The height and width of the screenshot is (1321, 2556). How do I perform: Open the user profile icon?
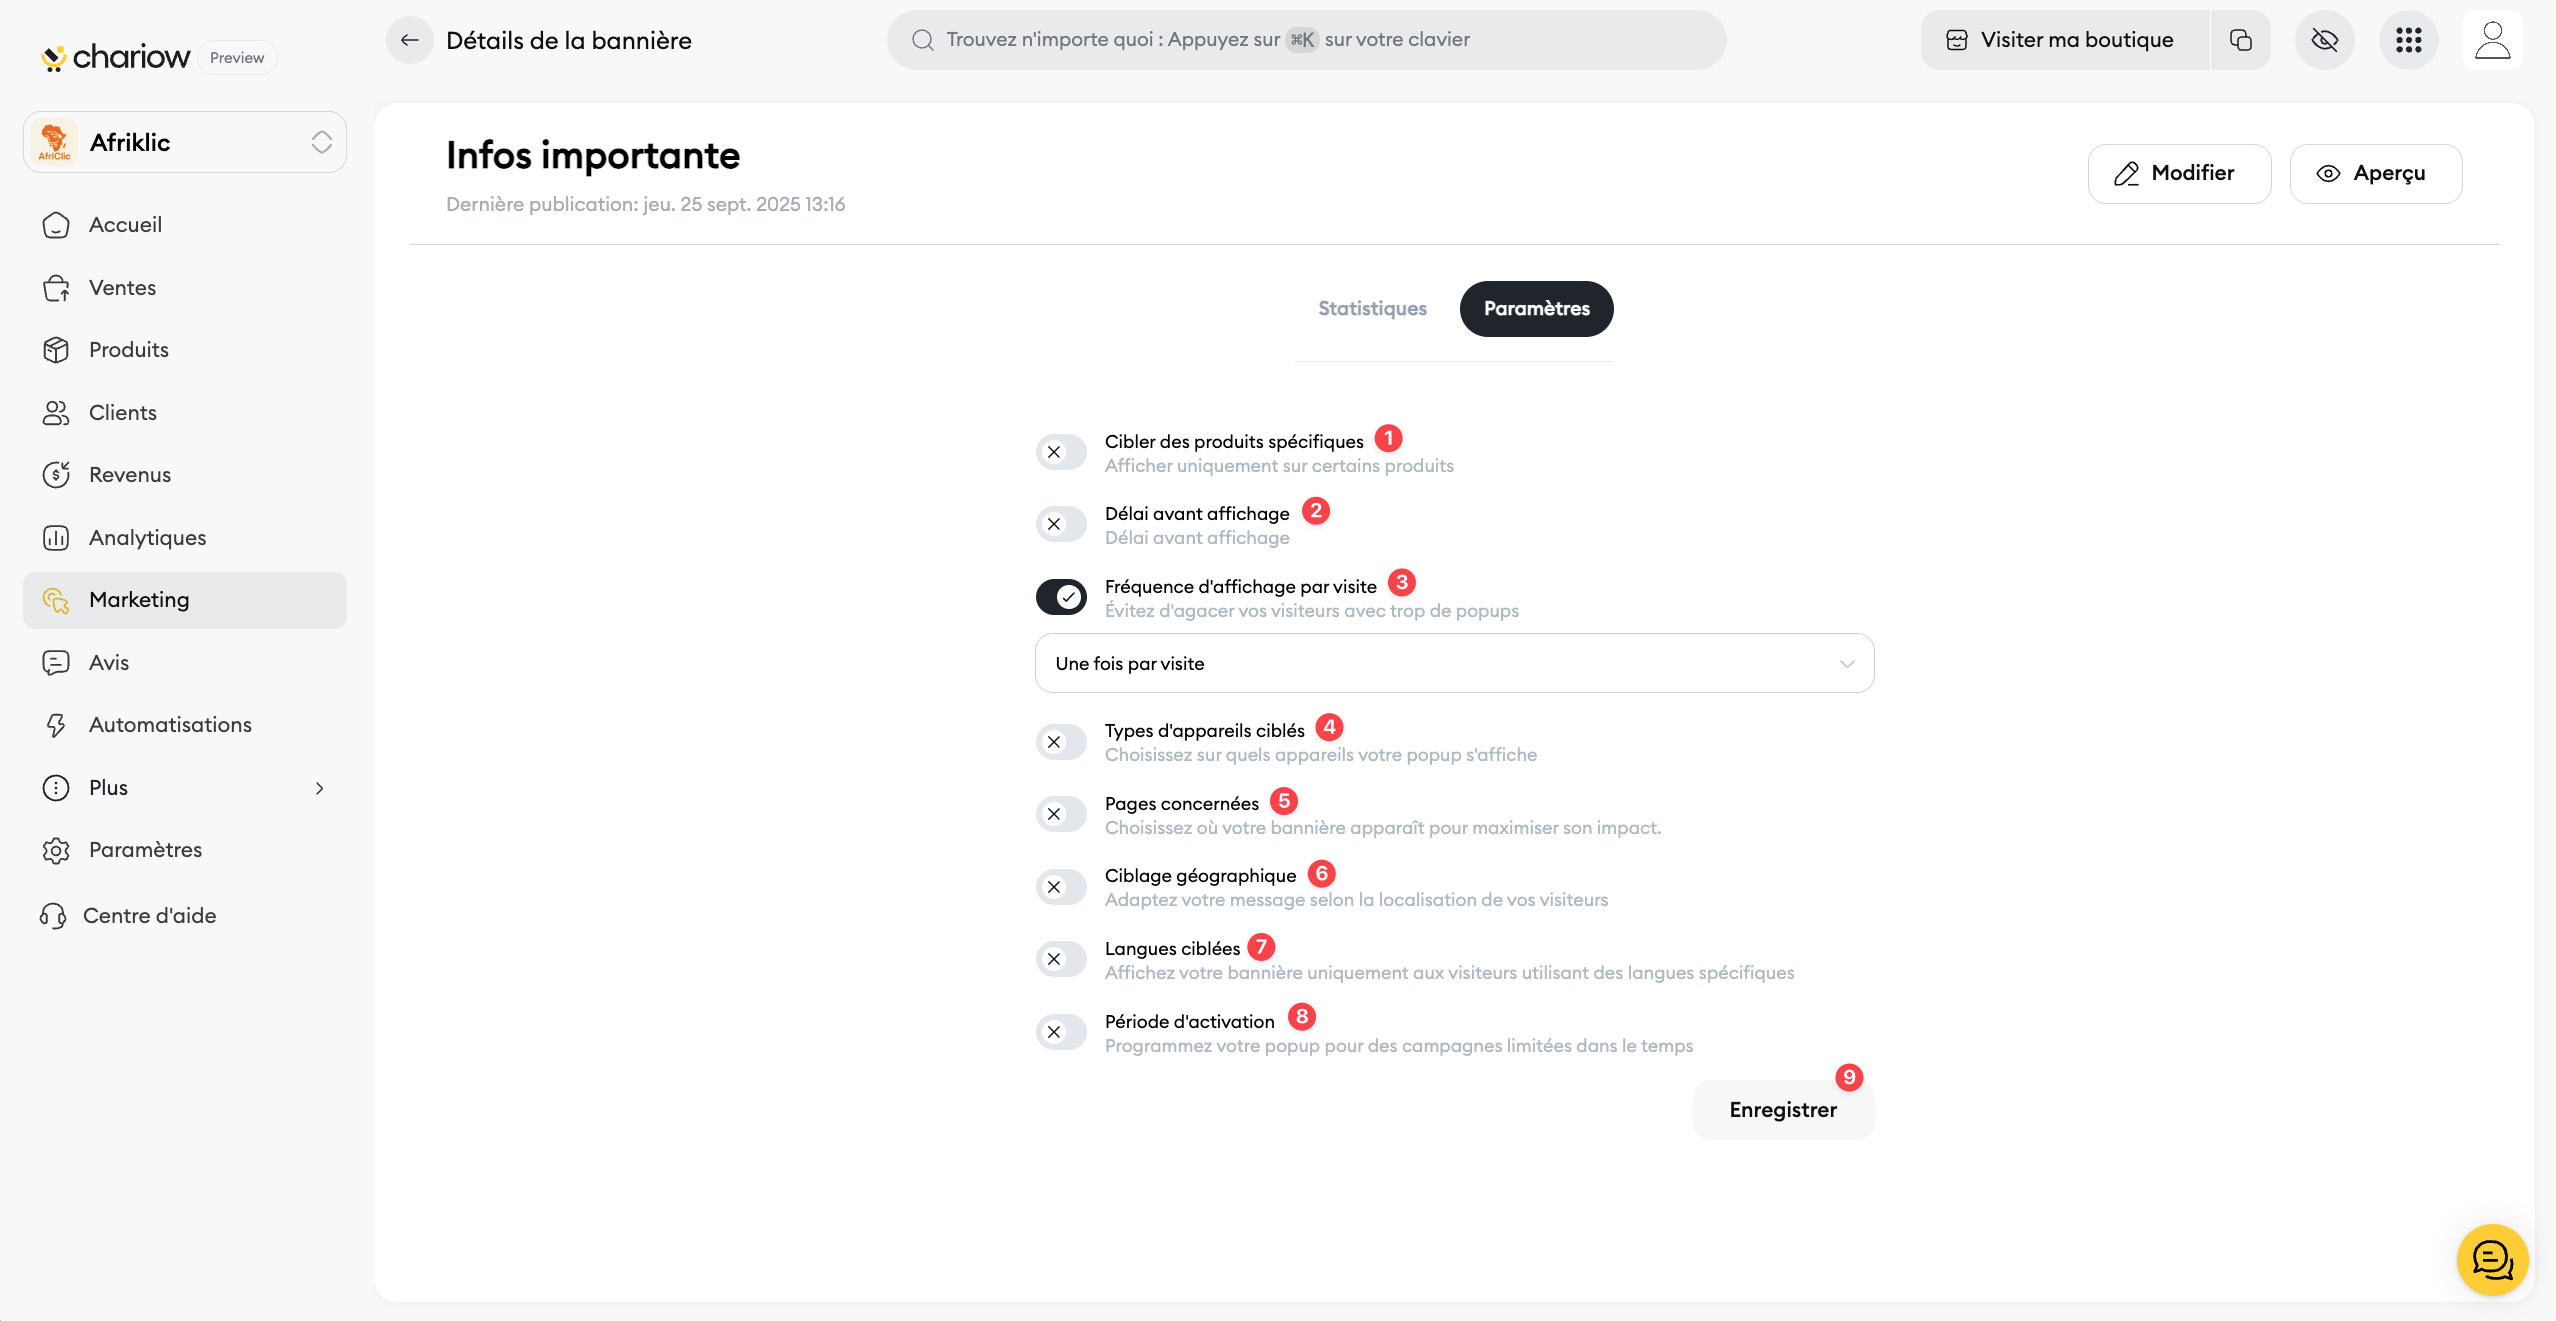point(2492,40)
